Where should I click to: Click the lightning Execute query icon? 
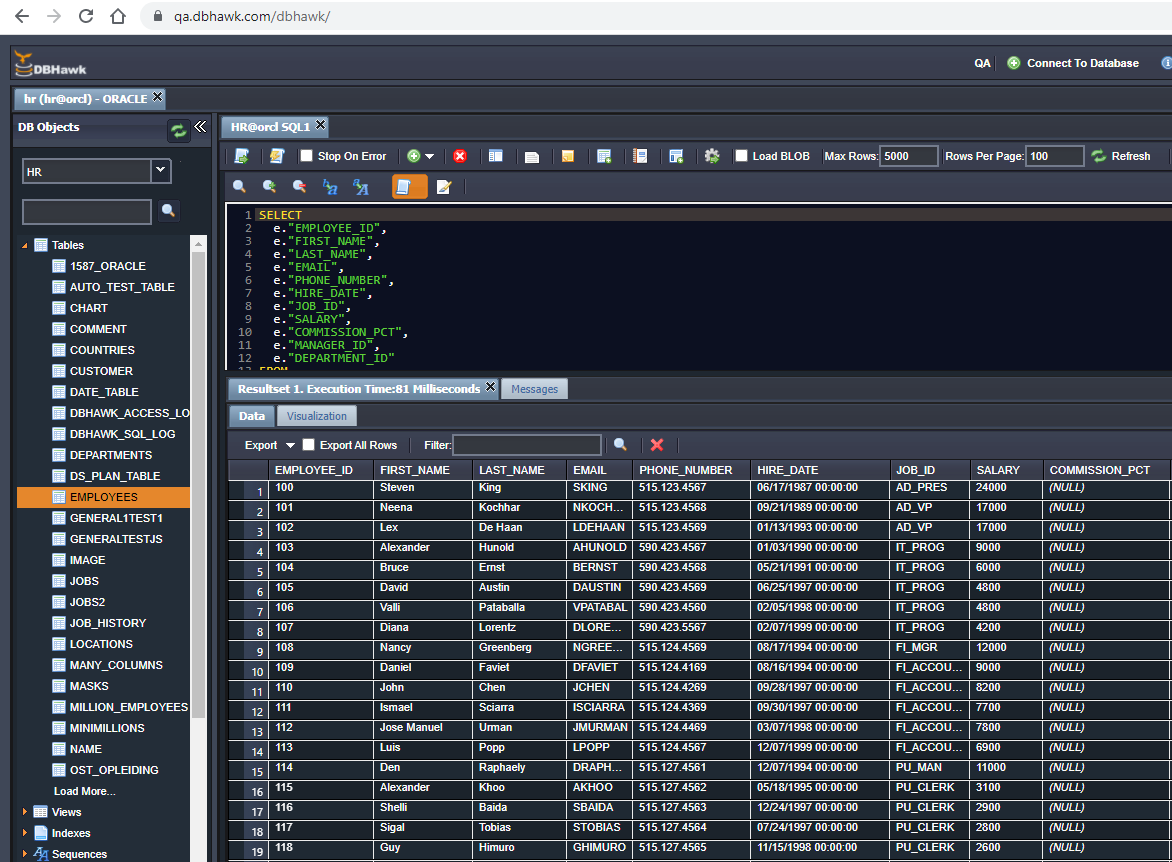[277, 156]
